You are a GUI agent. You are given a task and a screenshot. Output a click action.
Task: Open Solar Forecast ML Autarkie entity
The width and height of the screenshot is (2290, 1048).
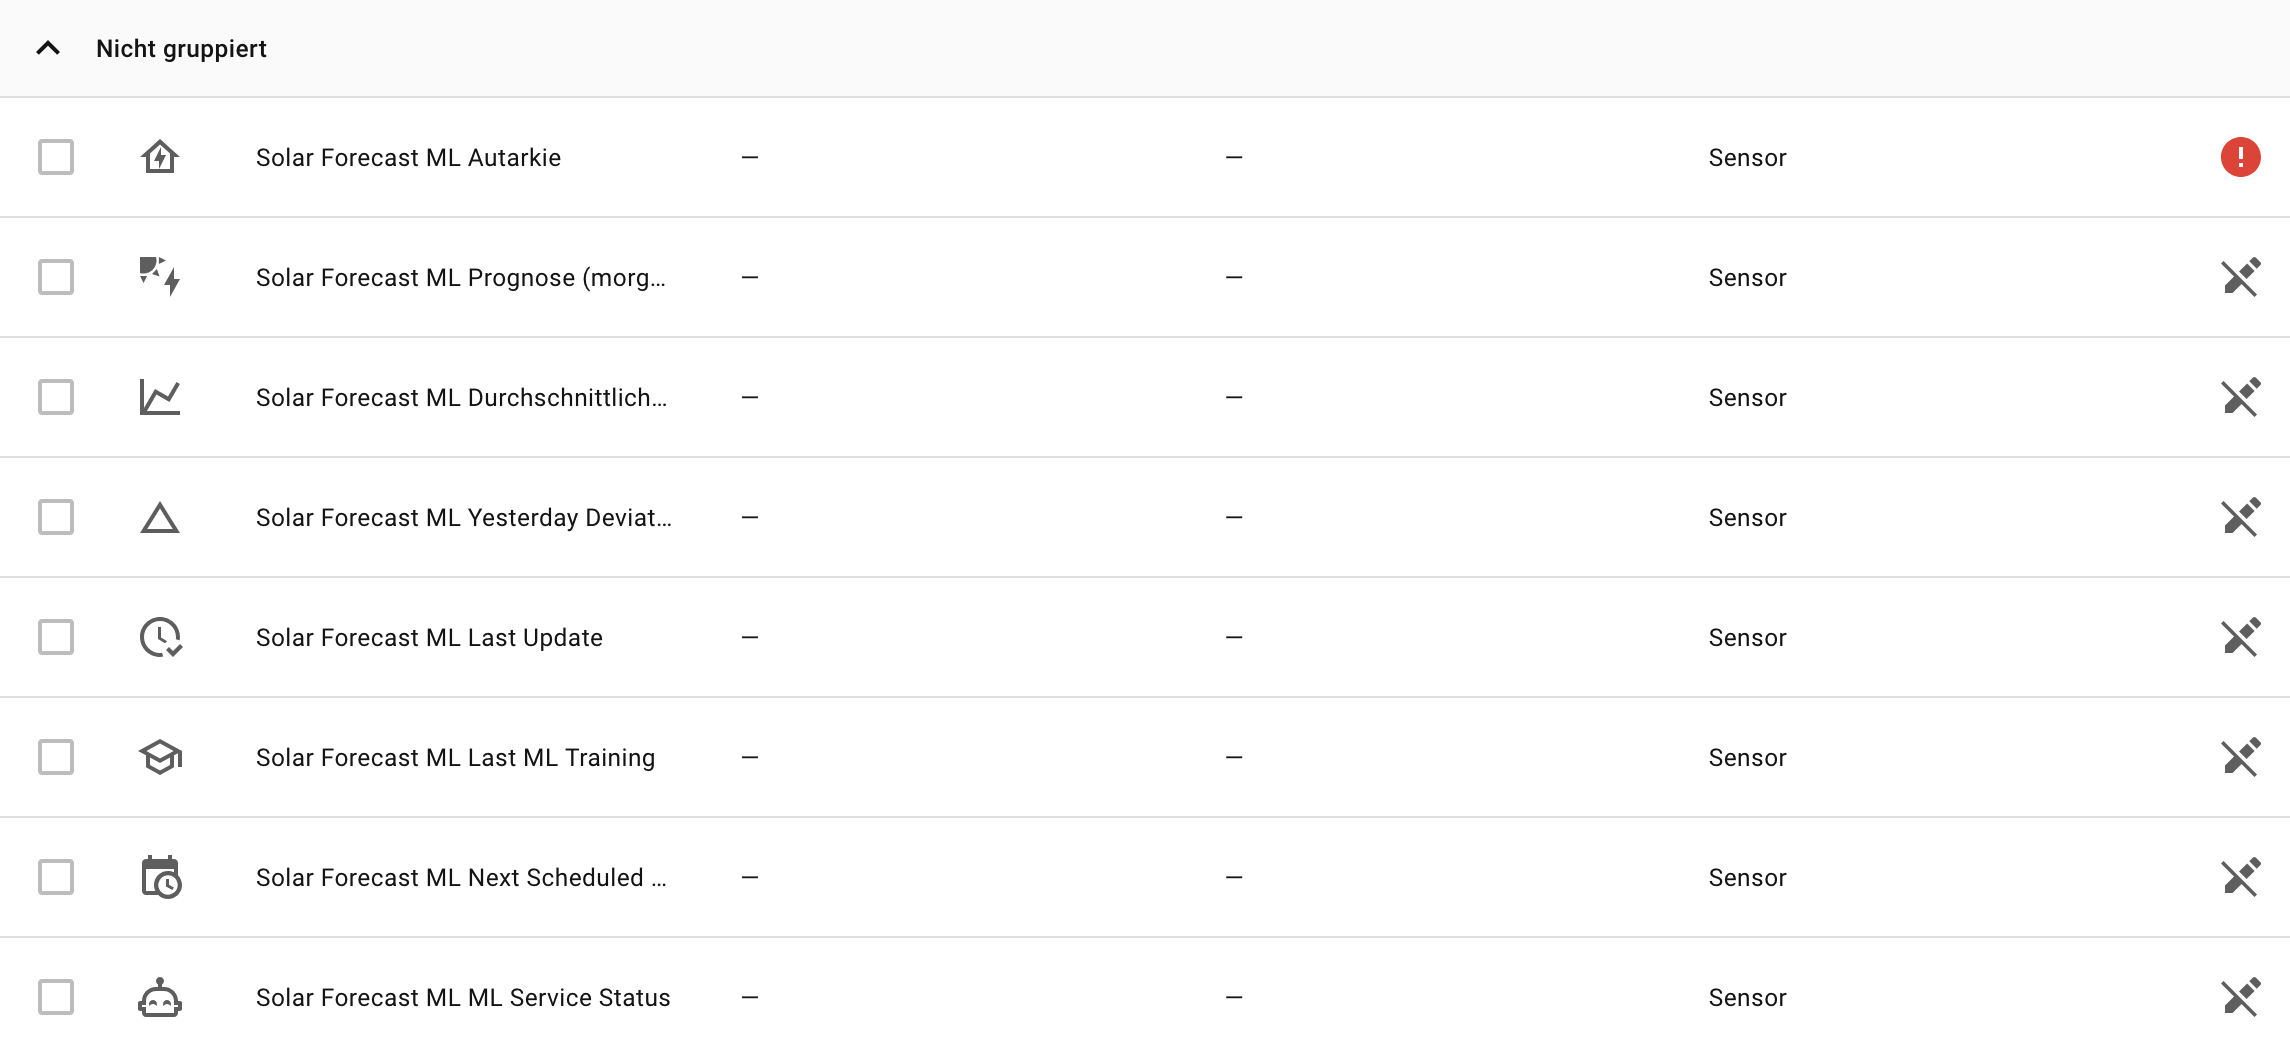(x=408, y=158)
